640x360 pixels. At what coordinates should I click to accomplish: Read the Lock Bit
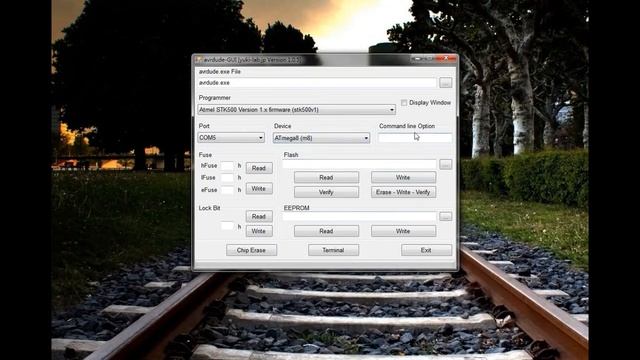(259, 216)
